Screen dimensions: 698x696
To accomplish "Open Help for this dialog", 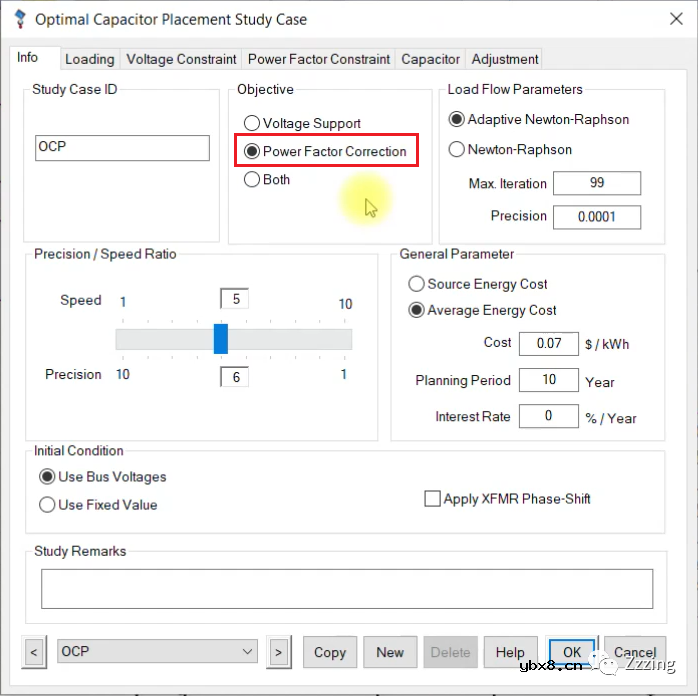I will [510, 652].
